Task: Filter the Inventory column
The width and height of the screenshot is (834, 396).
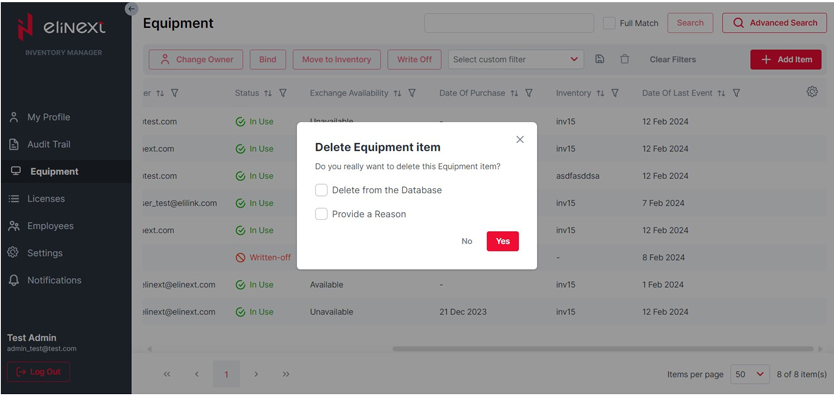Action: tap(615, 93)
